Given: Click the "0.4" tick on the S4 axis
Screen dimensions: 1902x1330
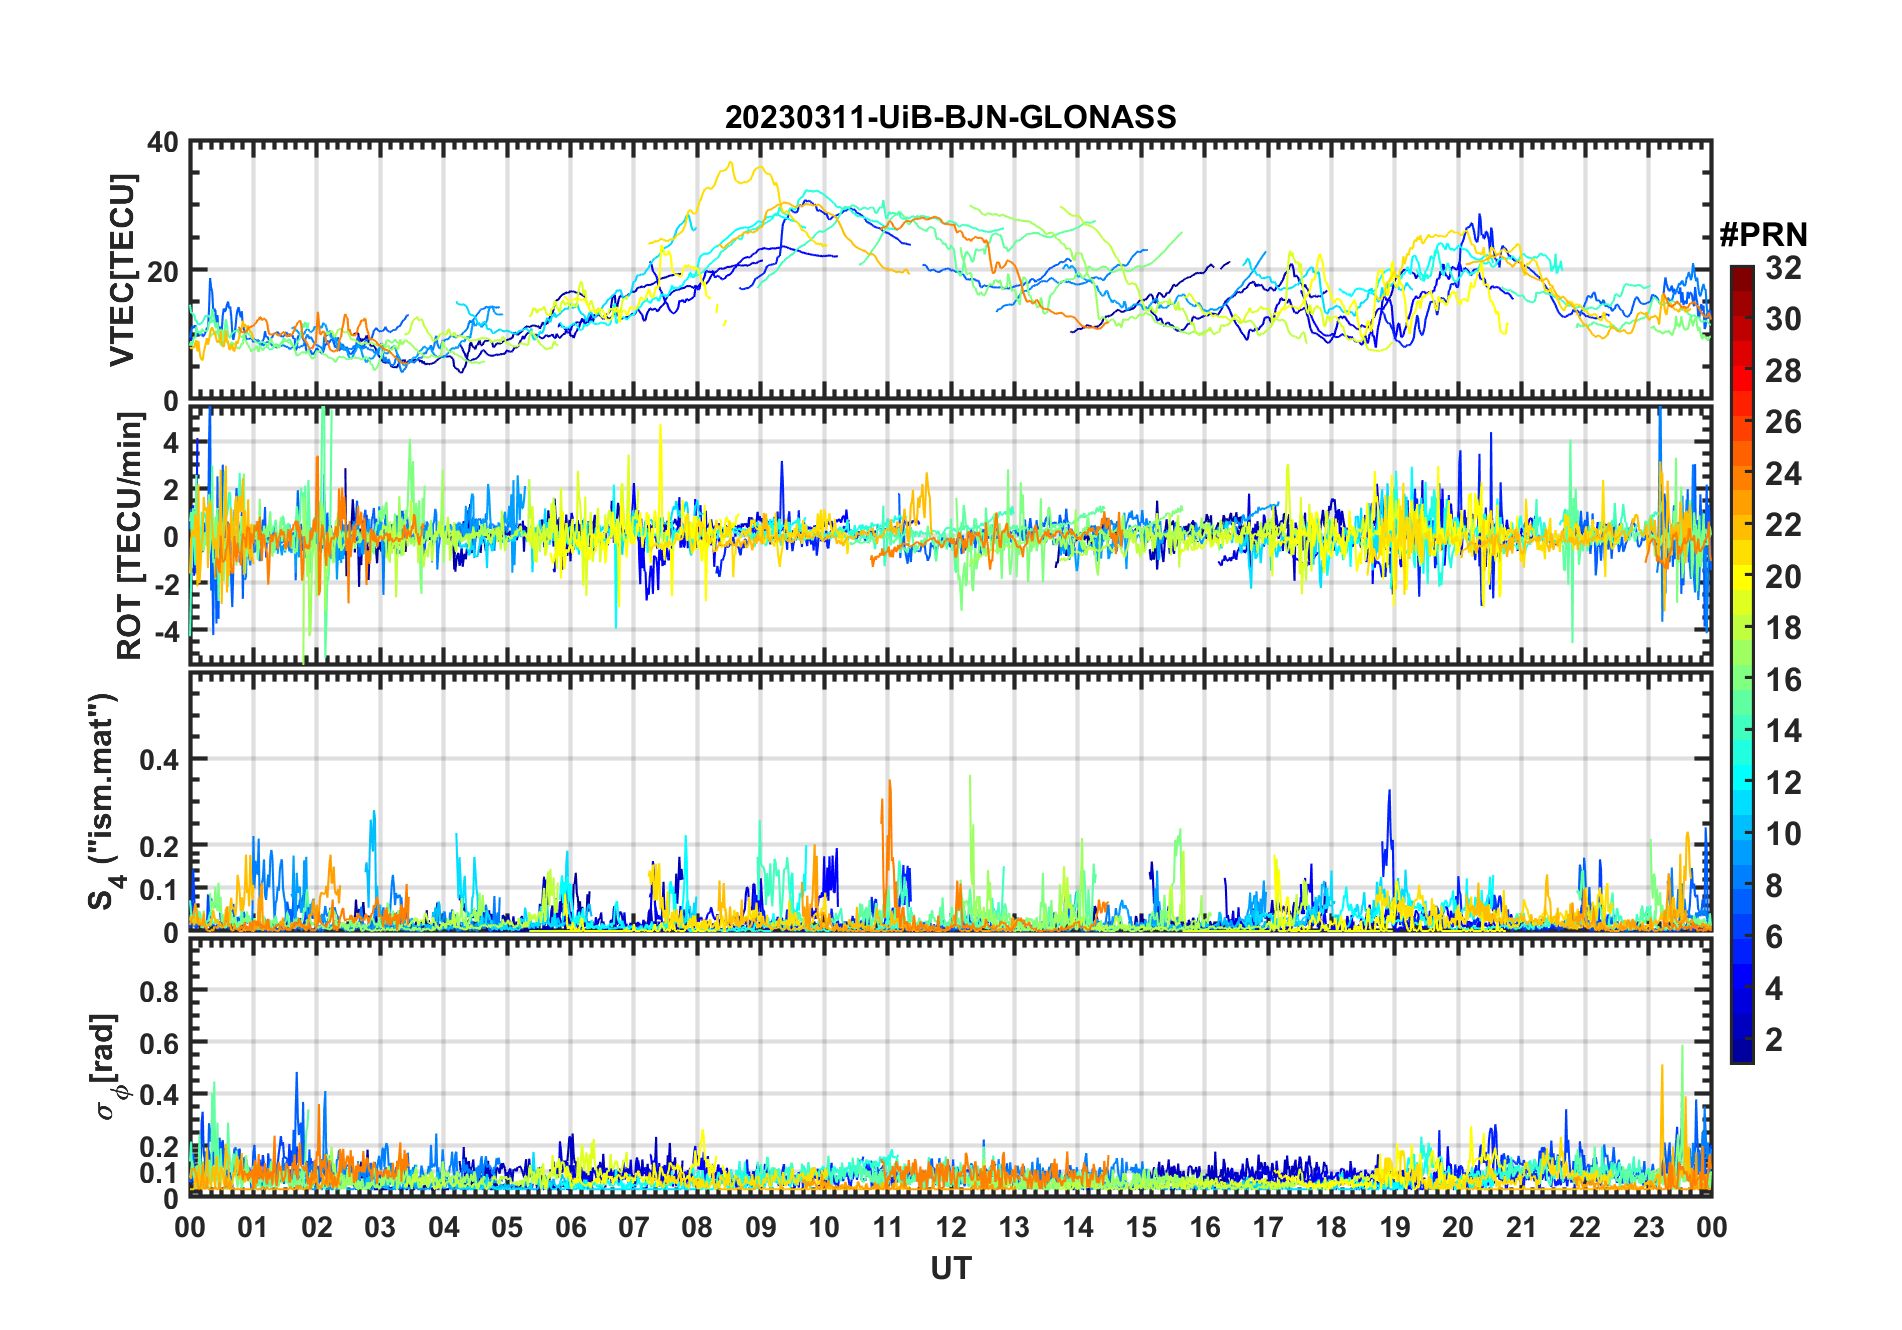Looking at the screenshot, I should (159, 760).
